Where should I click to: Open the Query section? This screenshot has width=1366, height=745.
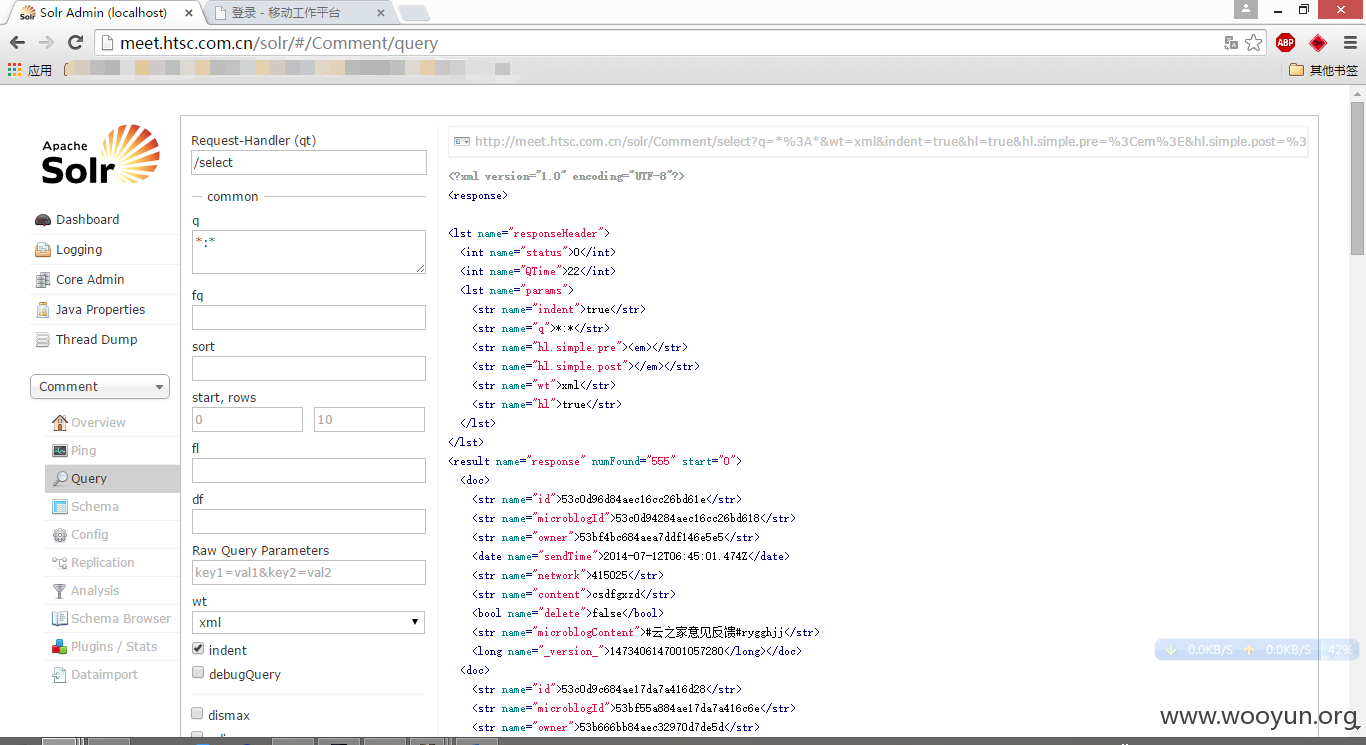tap(112, 479)
